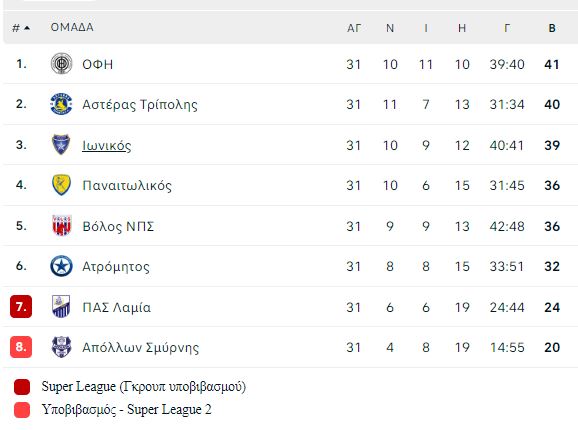Screen dimensions: 578x430
Task: Click the Υποβιβασμός Super League 2 legend swatch
Action: pyautogui.click(x=22, y=410)
